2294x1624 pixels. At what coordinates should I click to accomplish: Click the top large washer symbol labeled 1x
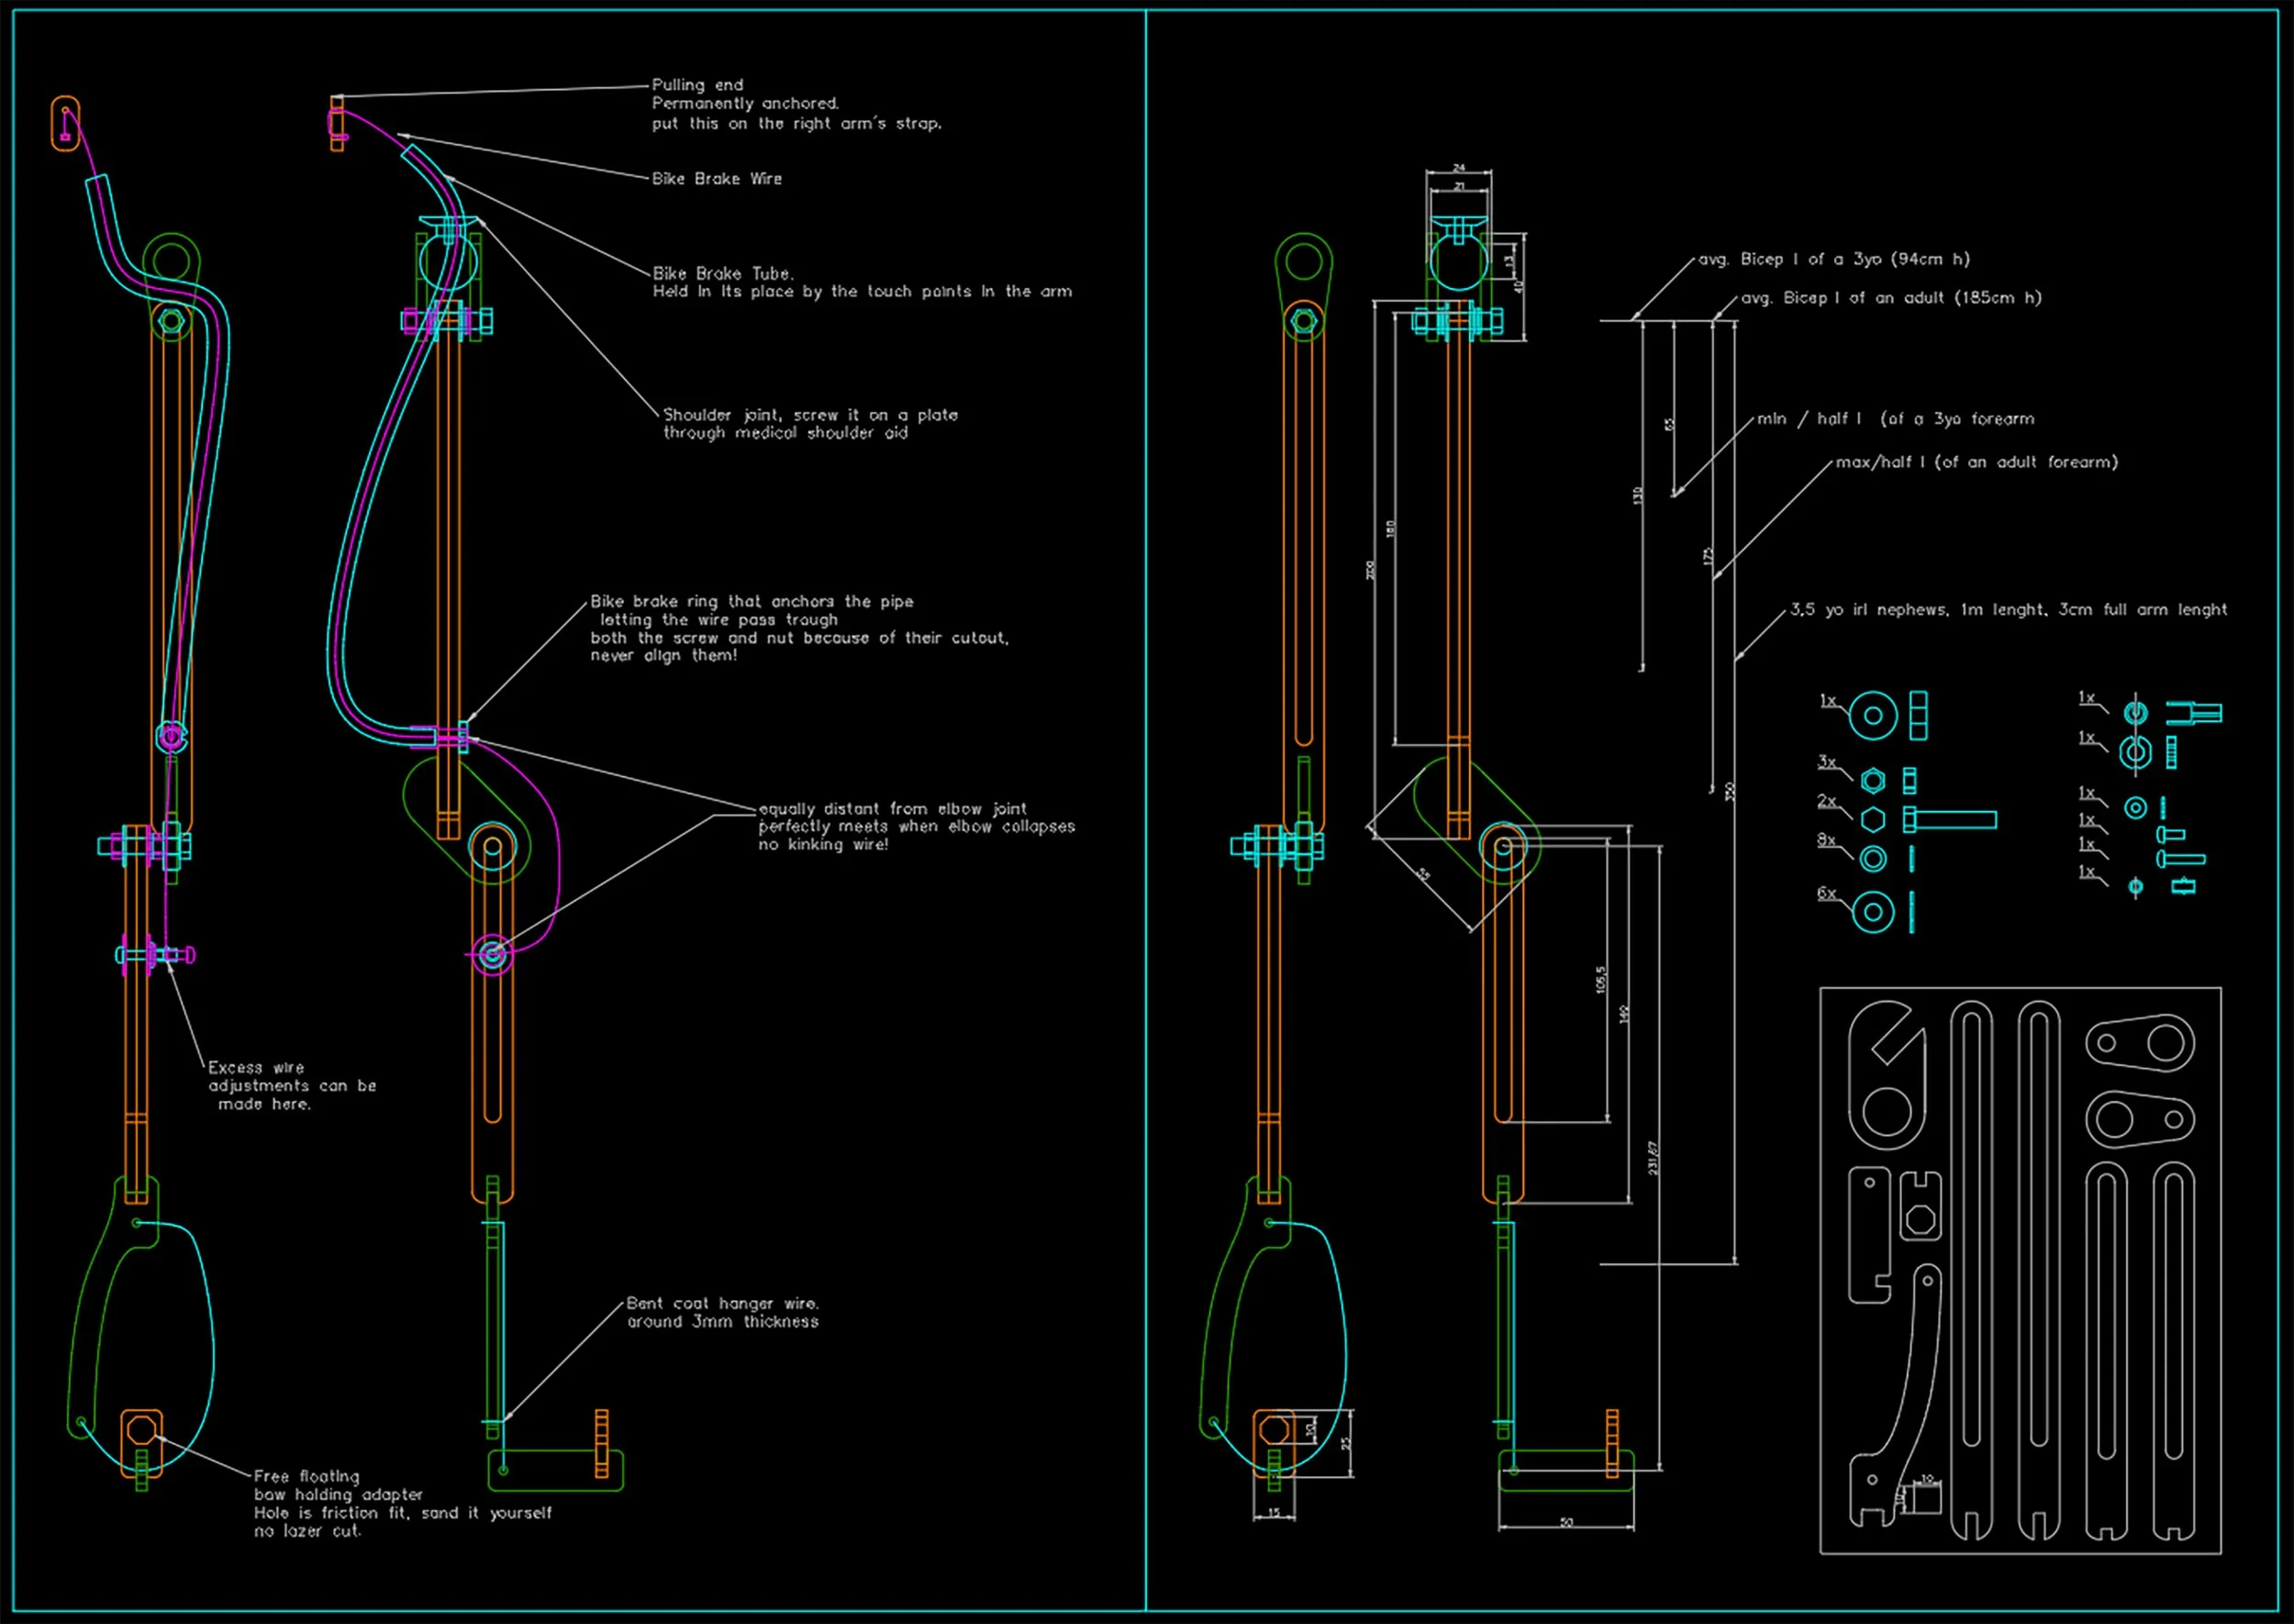coord(1872,716)
